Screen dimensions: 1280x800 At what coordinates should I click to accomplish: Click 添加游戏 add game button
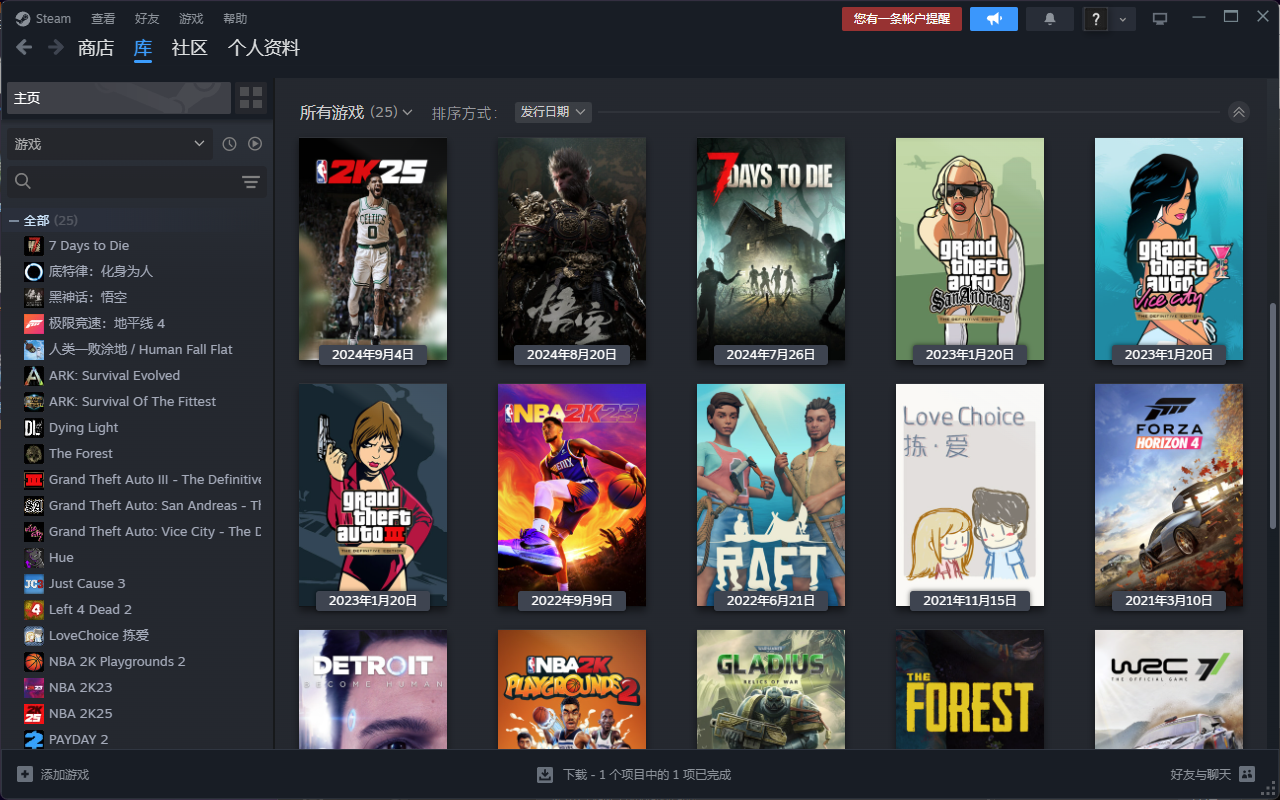pyautogui.click(x=53, y=774)
